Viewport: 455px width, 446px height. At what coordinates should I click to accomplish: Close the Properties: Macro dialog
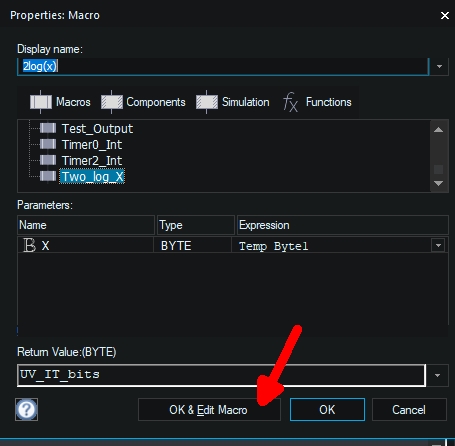[x=445, y=16]
